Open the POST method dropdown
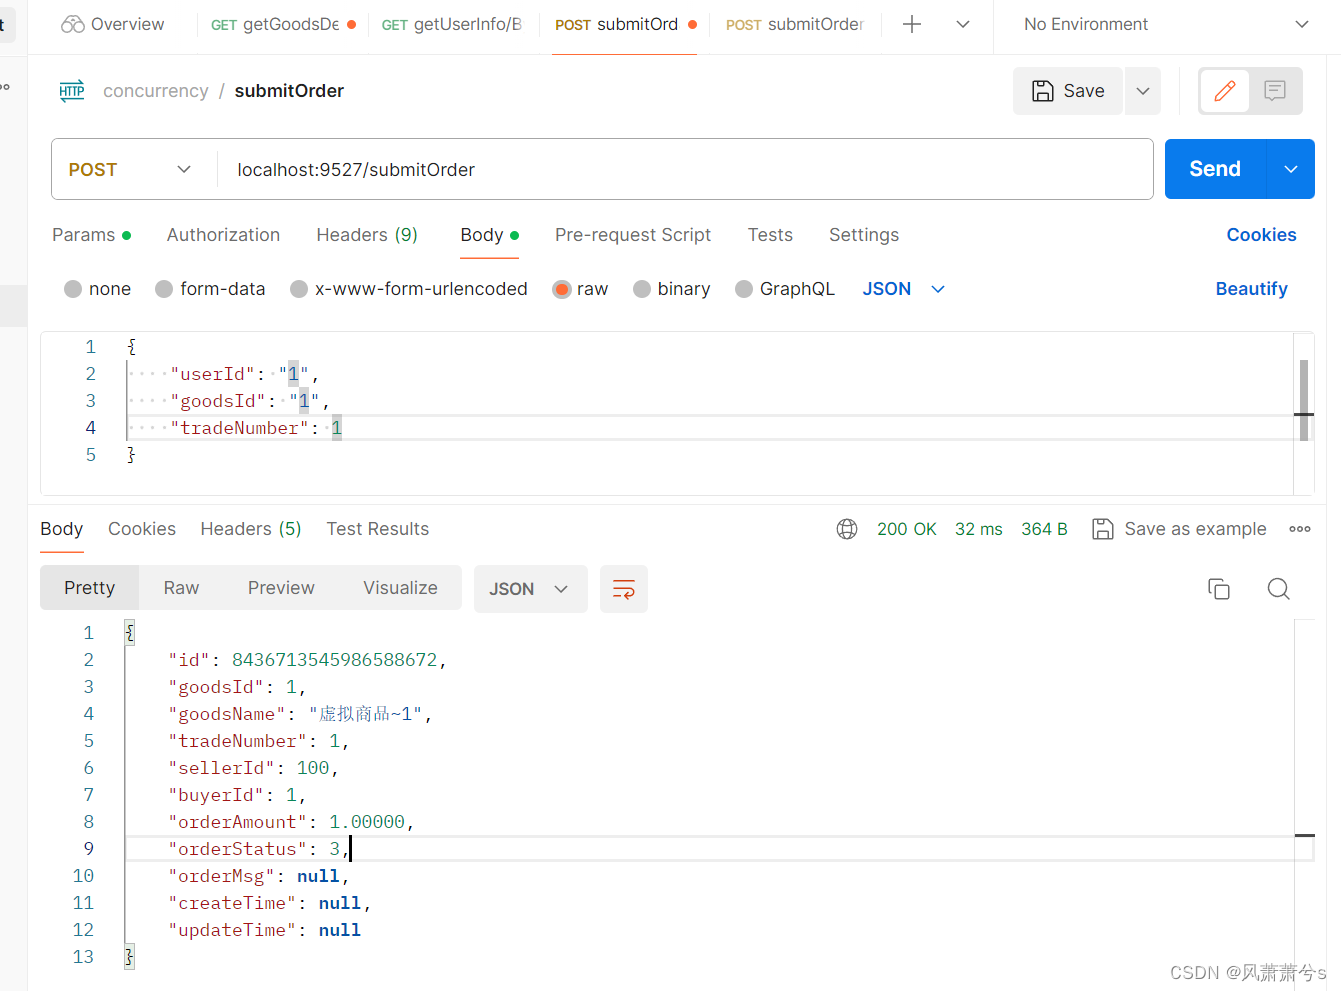Image resolution: width=1341 pixels, height=991 pixels. click(x=130, y=169)
